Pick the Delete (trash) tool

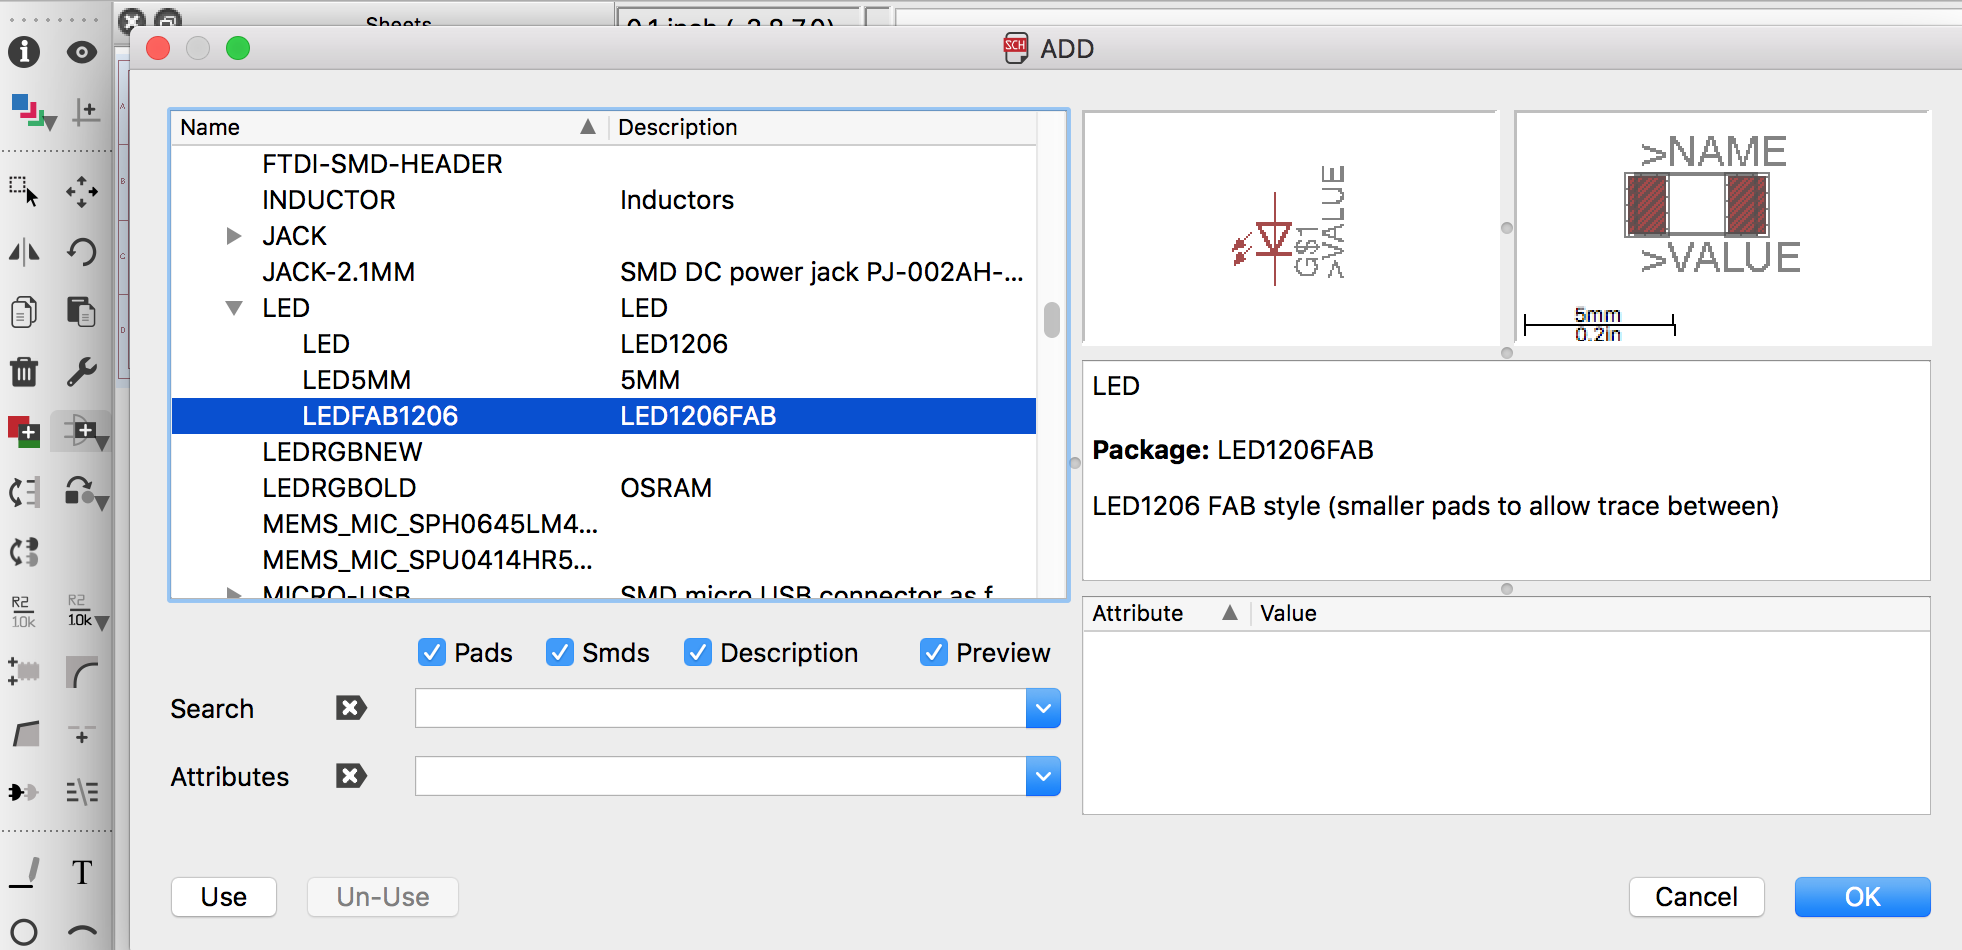(x=24, y=371)
